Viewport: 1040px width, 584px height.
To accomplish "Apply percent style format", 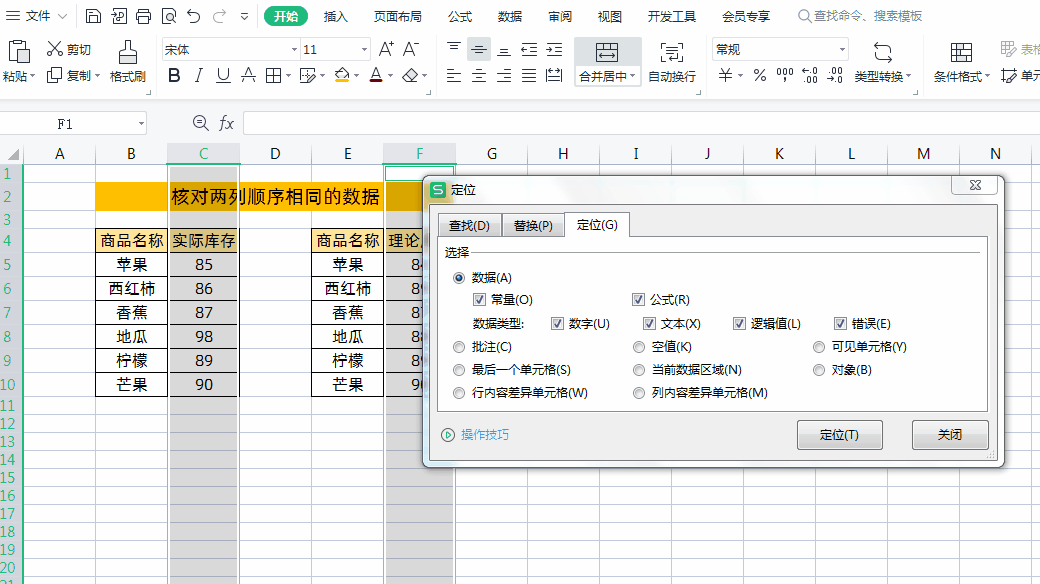I will (x=759, y=76).
